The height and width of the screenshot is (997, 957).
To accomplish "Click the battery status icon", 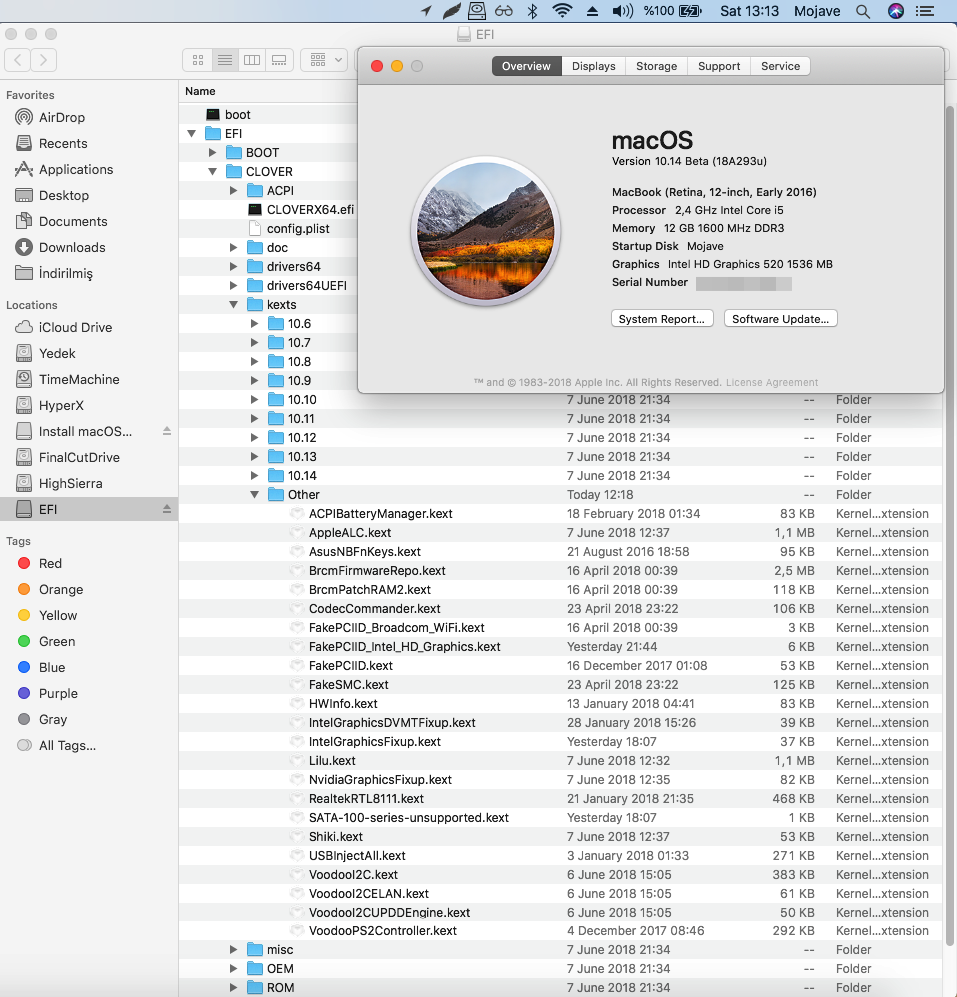I will click(x=690, y=11).
